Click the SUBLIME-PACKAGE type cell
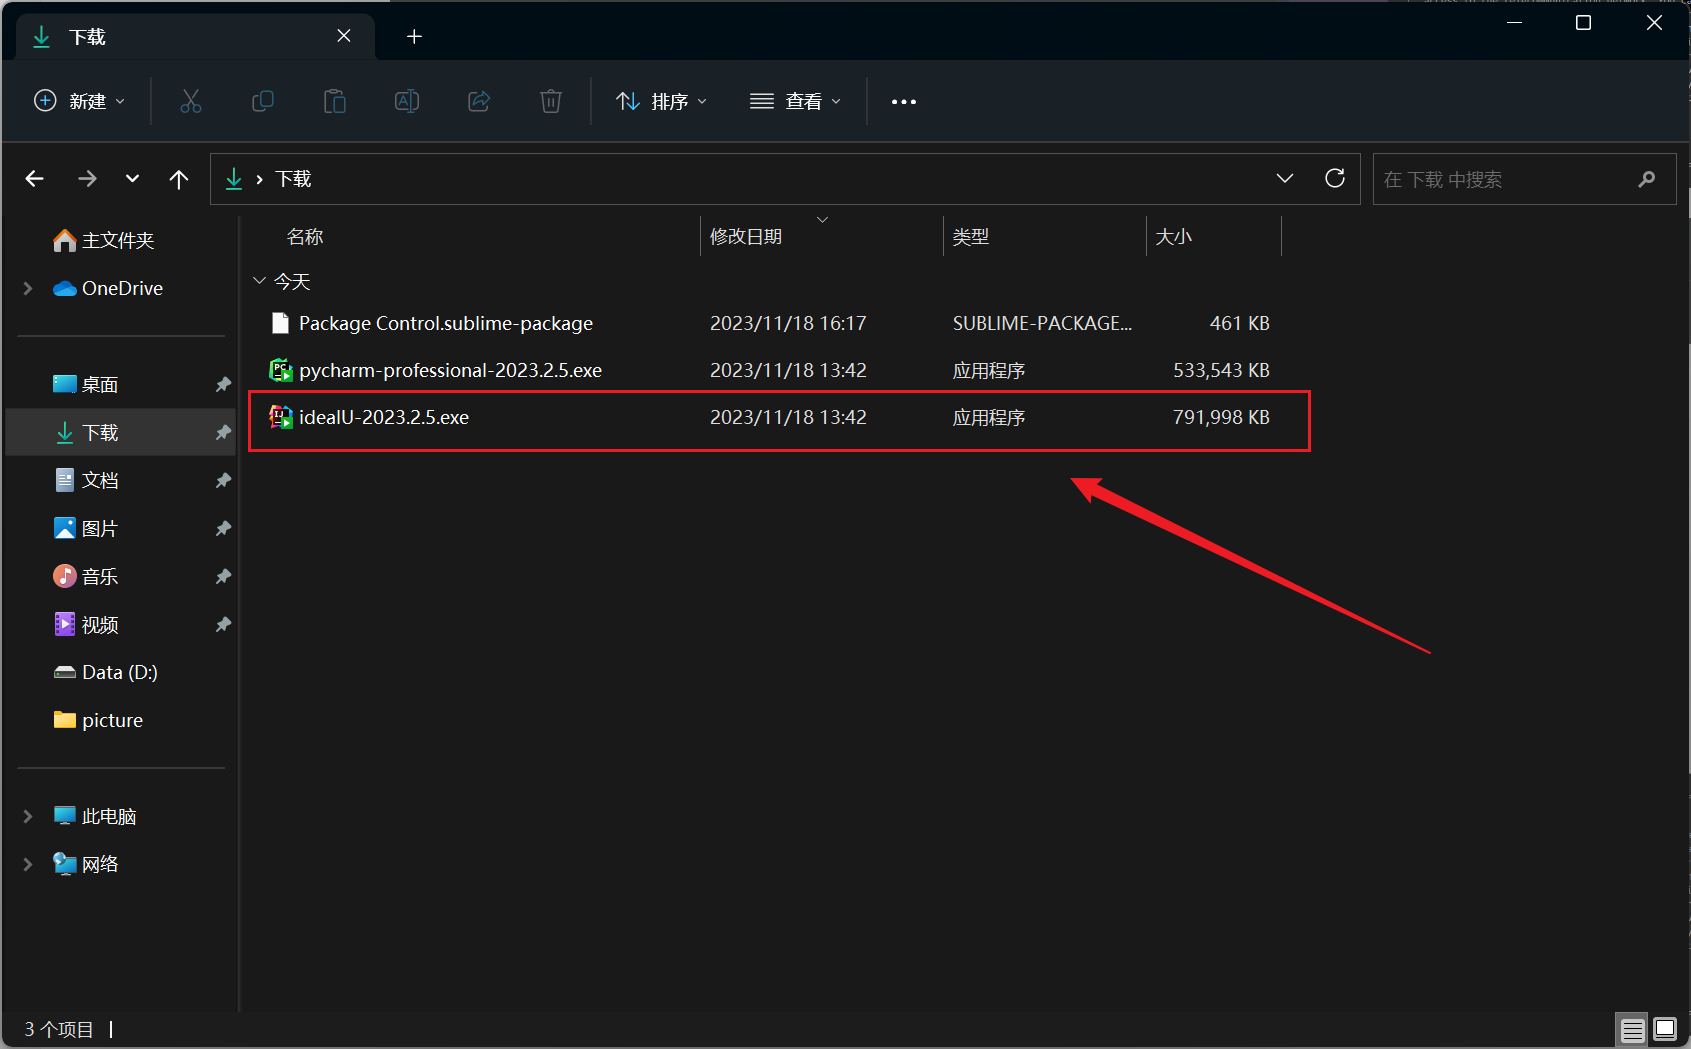This screenshot has width=1691, height=1049. 1042,323
